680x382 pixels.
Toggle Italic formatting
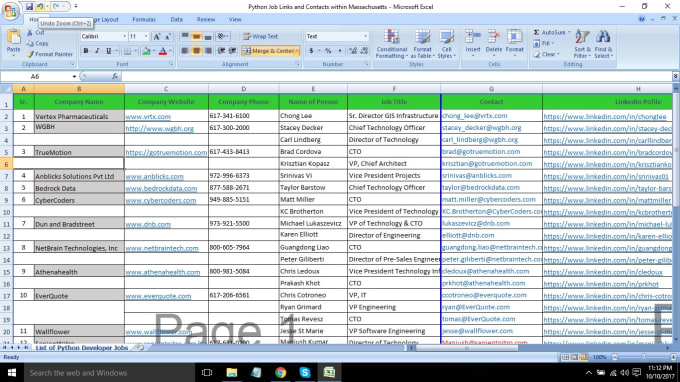(x=97, y=51)
